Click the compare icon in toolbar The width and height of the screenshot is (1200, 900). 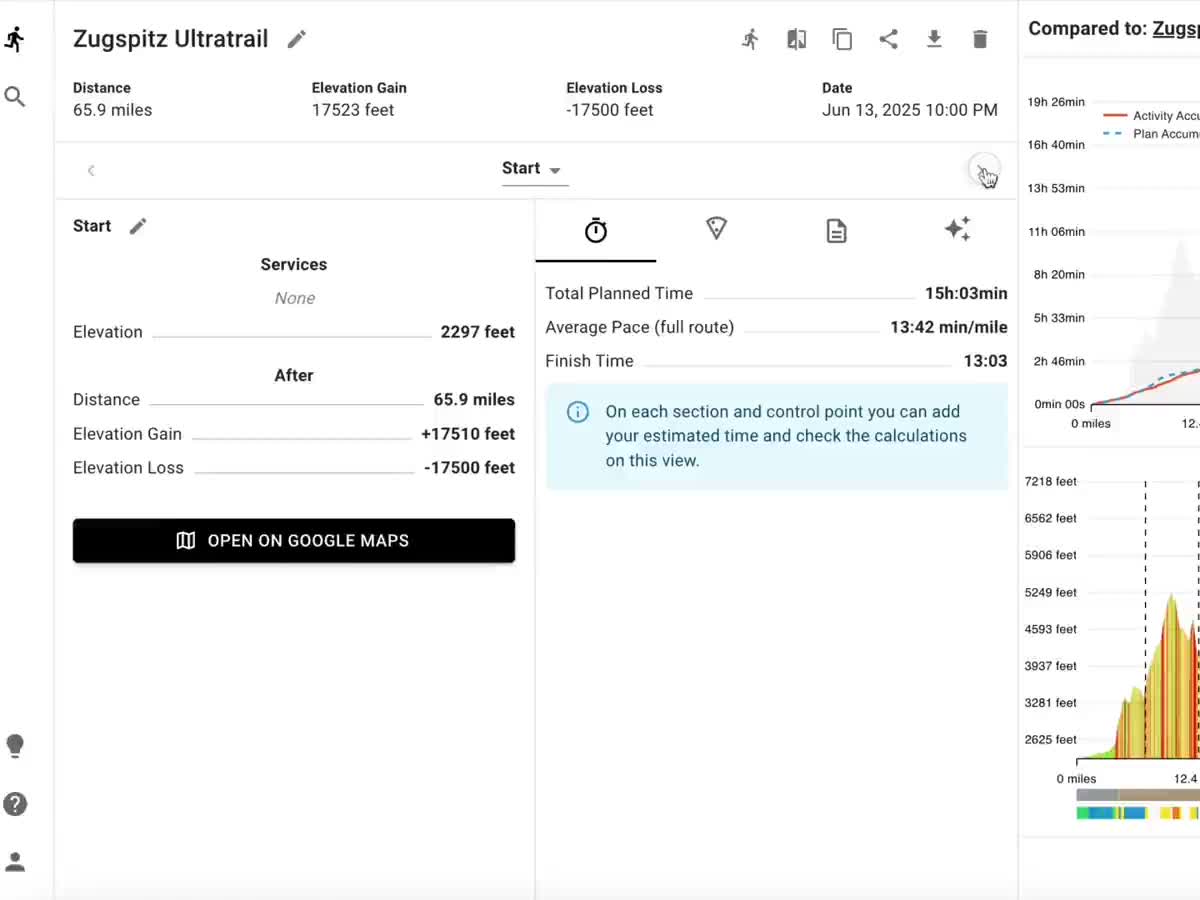coord(796,39)
